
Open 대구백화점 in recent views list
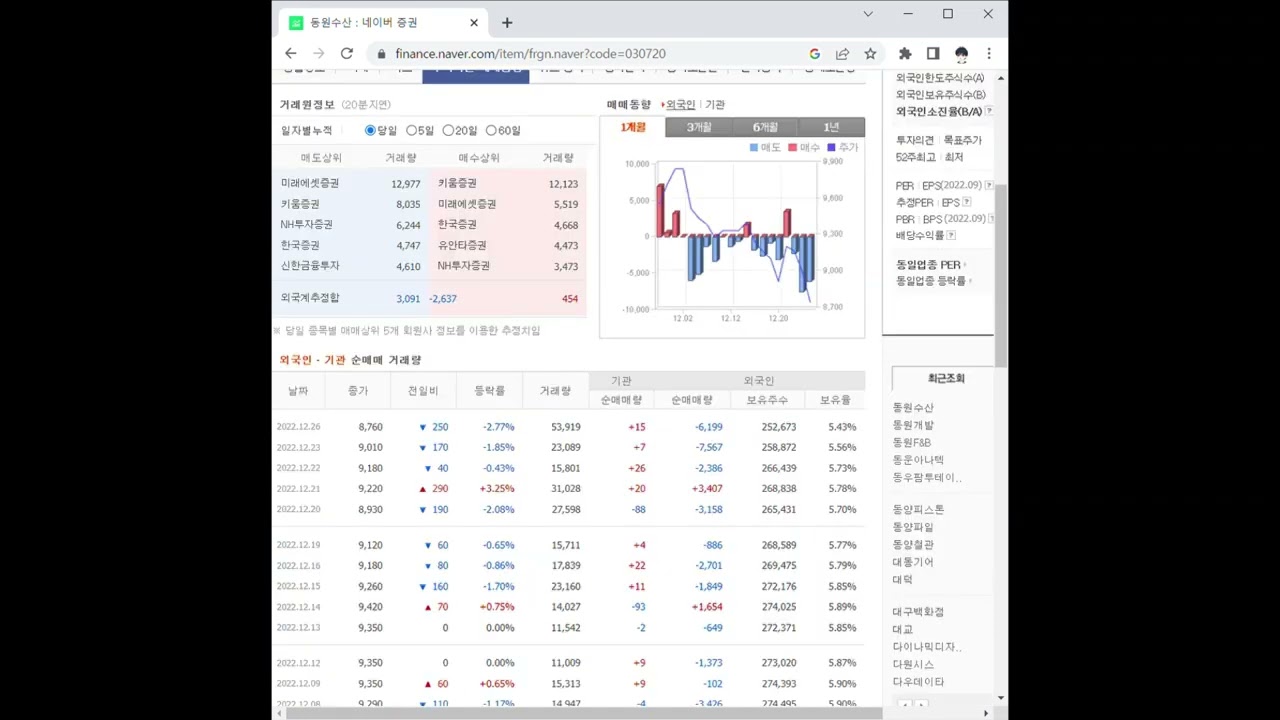pyautogui.click(x=918, y=611)
